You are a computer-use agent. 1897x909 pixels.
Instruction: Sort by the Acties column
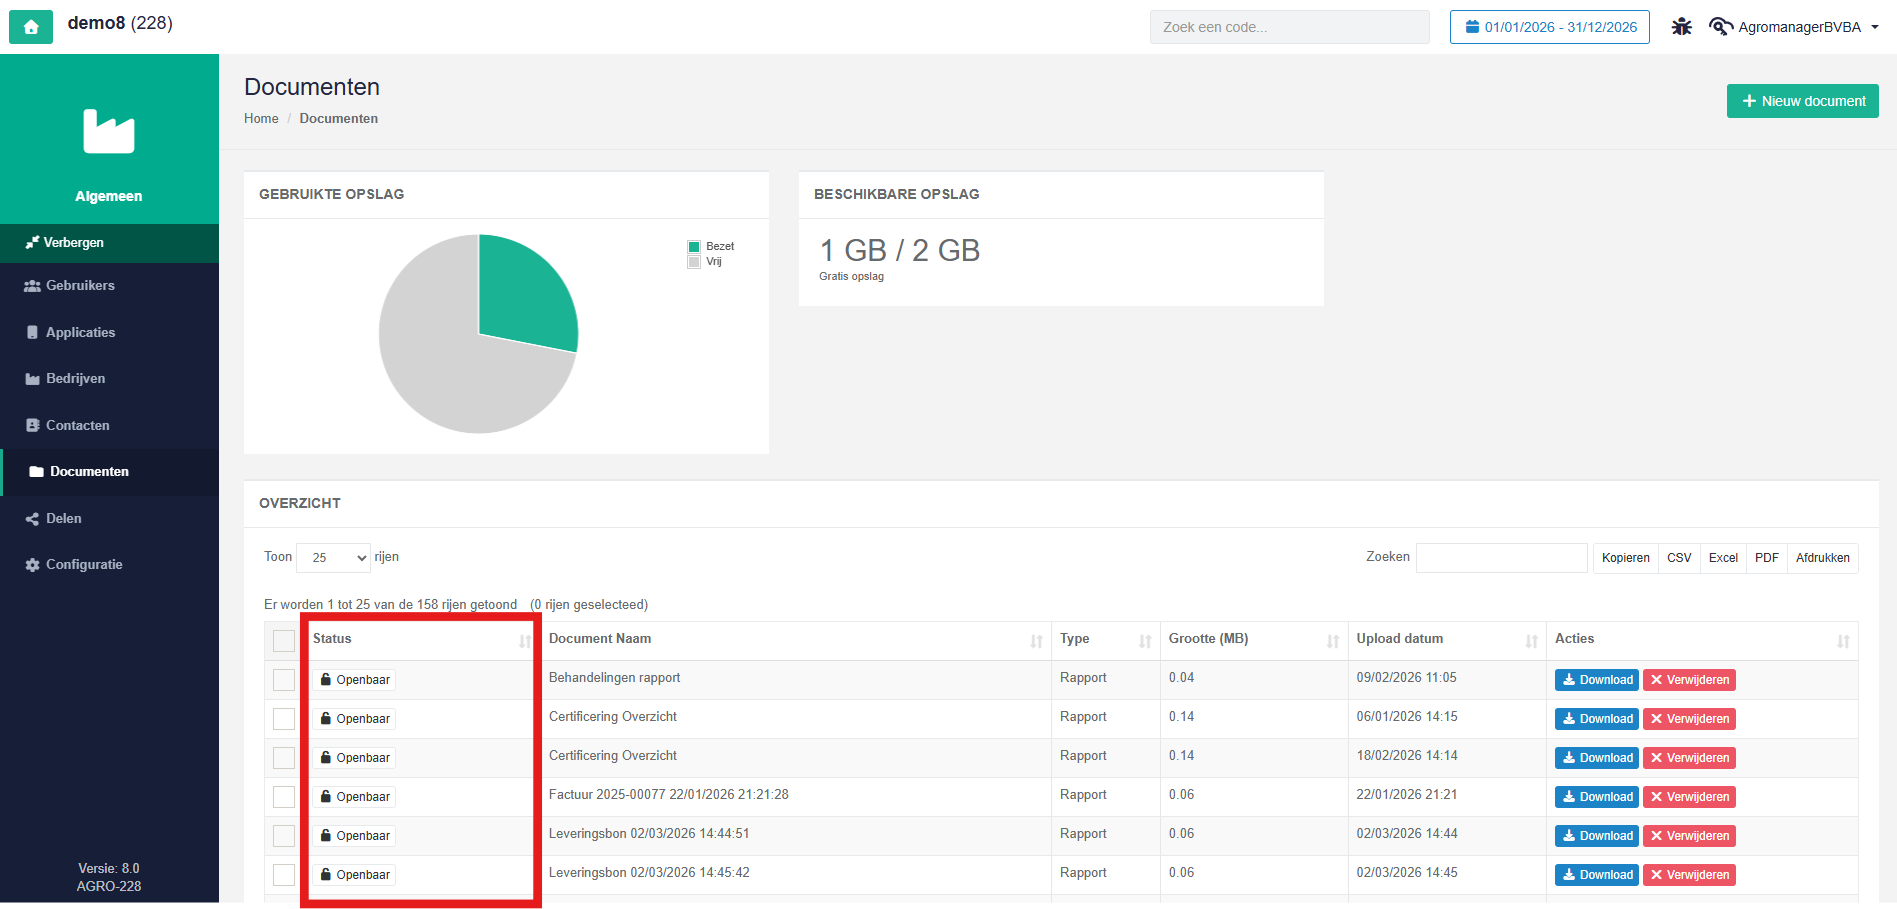(x=1702, y=640)
